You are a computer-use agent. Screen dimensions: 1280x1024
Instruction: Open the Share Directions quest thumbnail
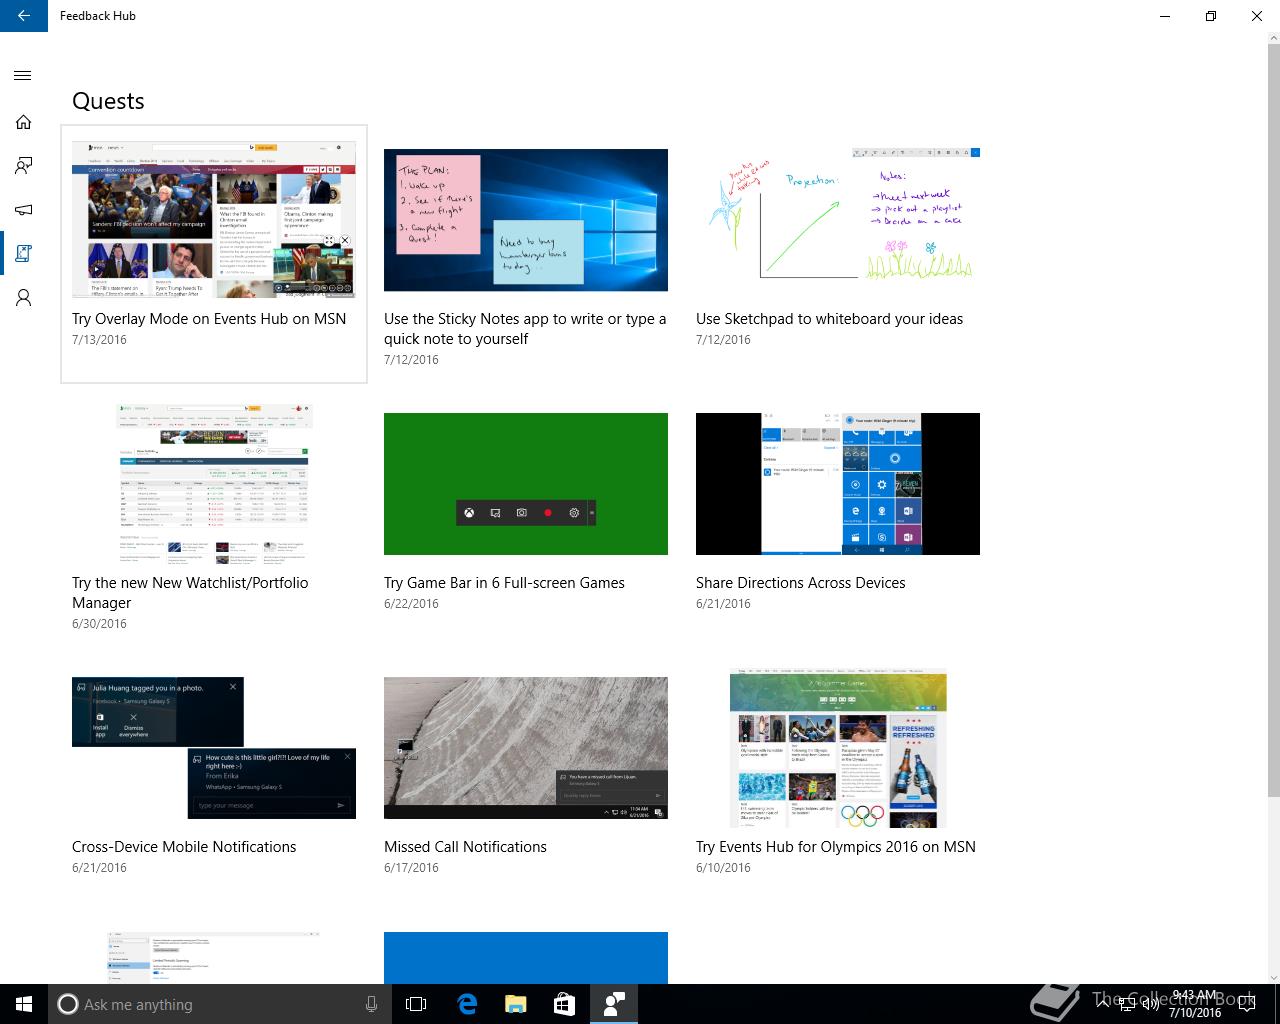coord(838,484)
